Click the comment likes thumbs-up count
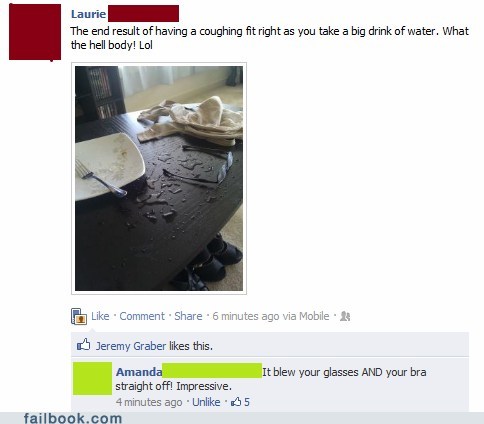Screen dimensions: 484x424 240,402
